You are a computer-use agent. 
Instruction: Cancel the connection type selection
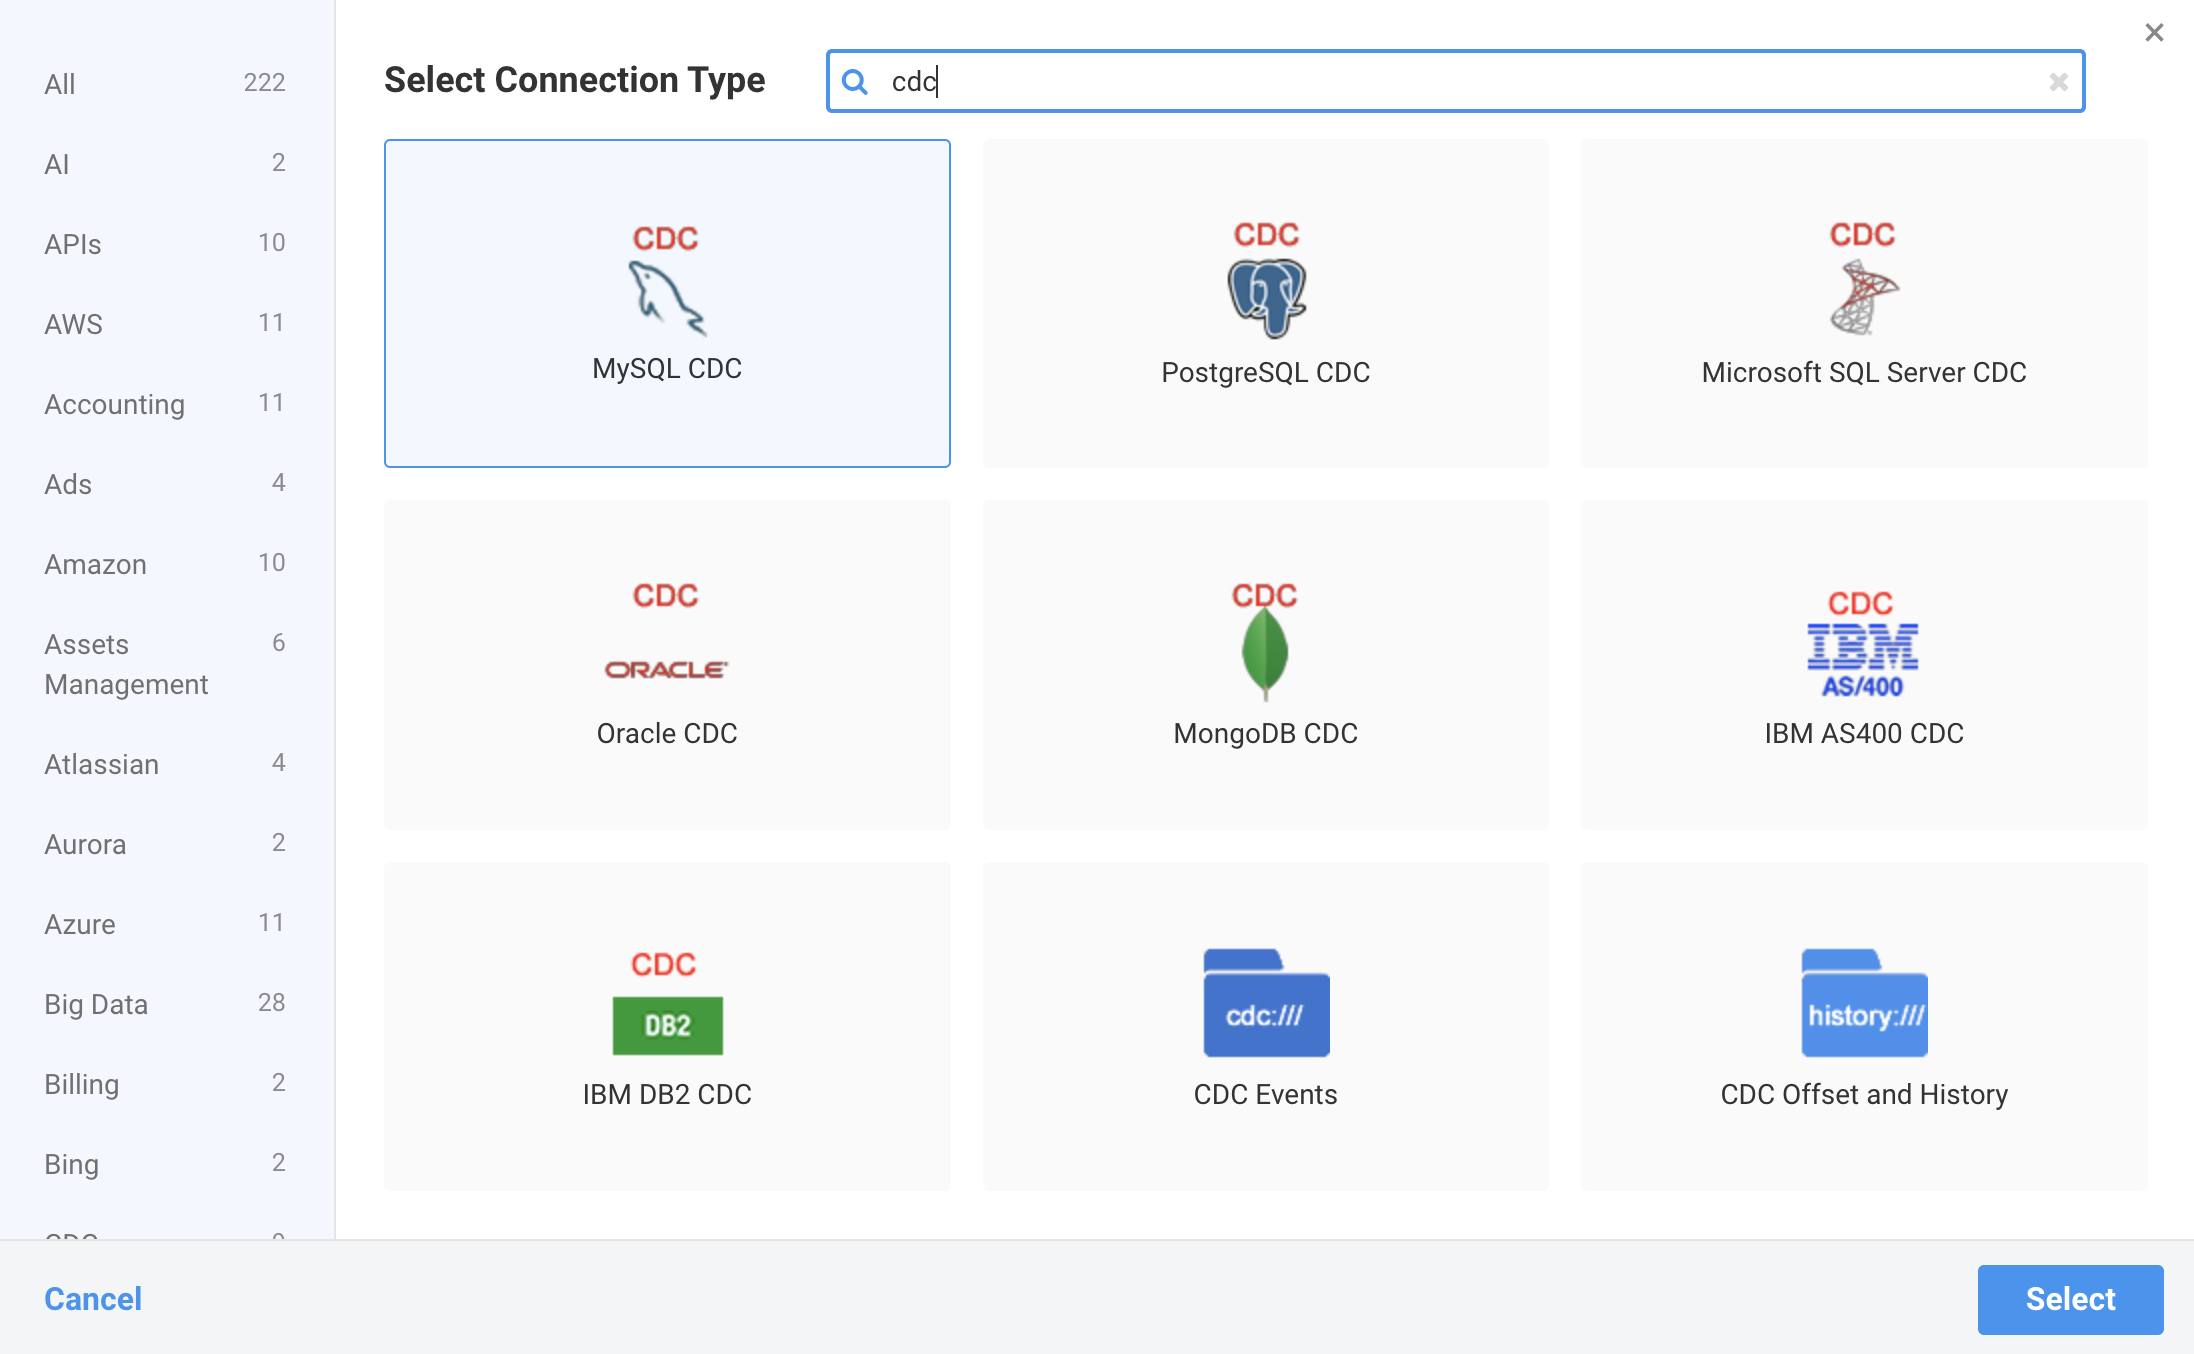click(x=92, y=1299)
